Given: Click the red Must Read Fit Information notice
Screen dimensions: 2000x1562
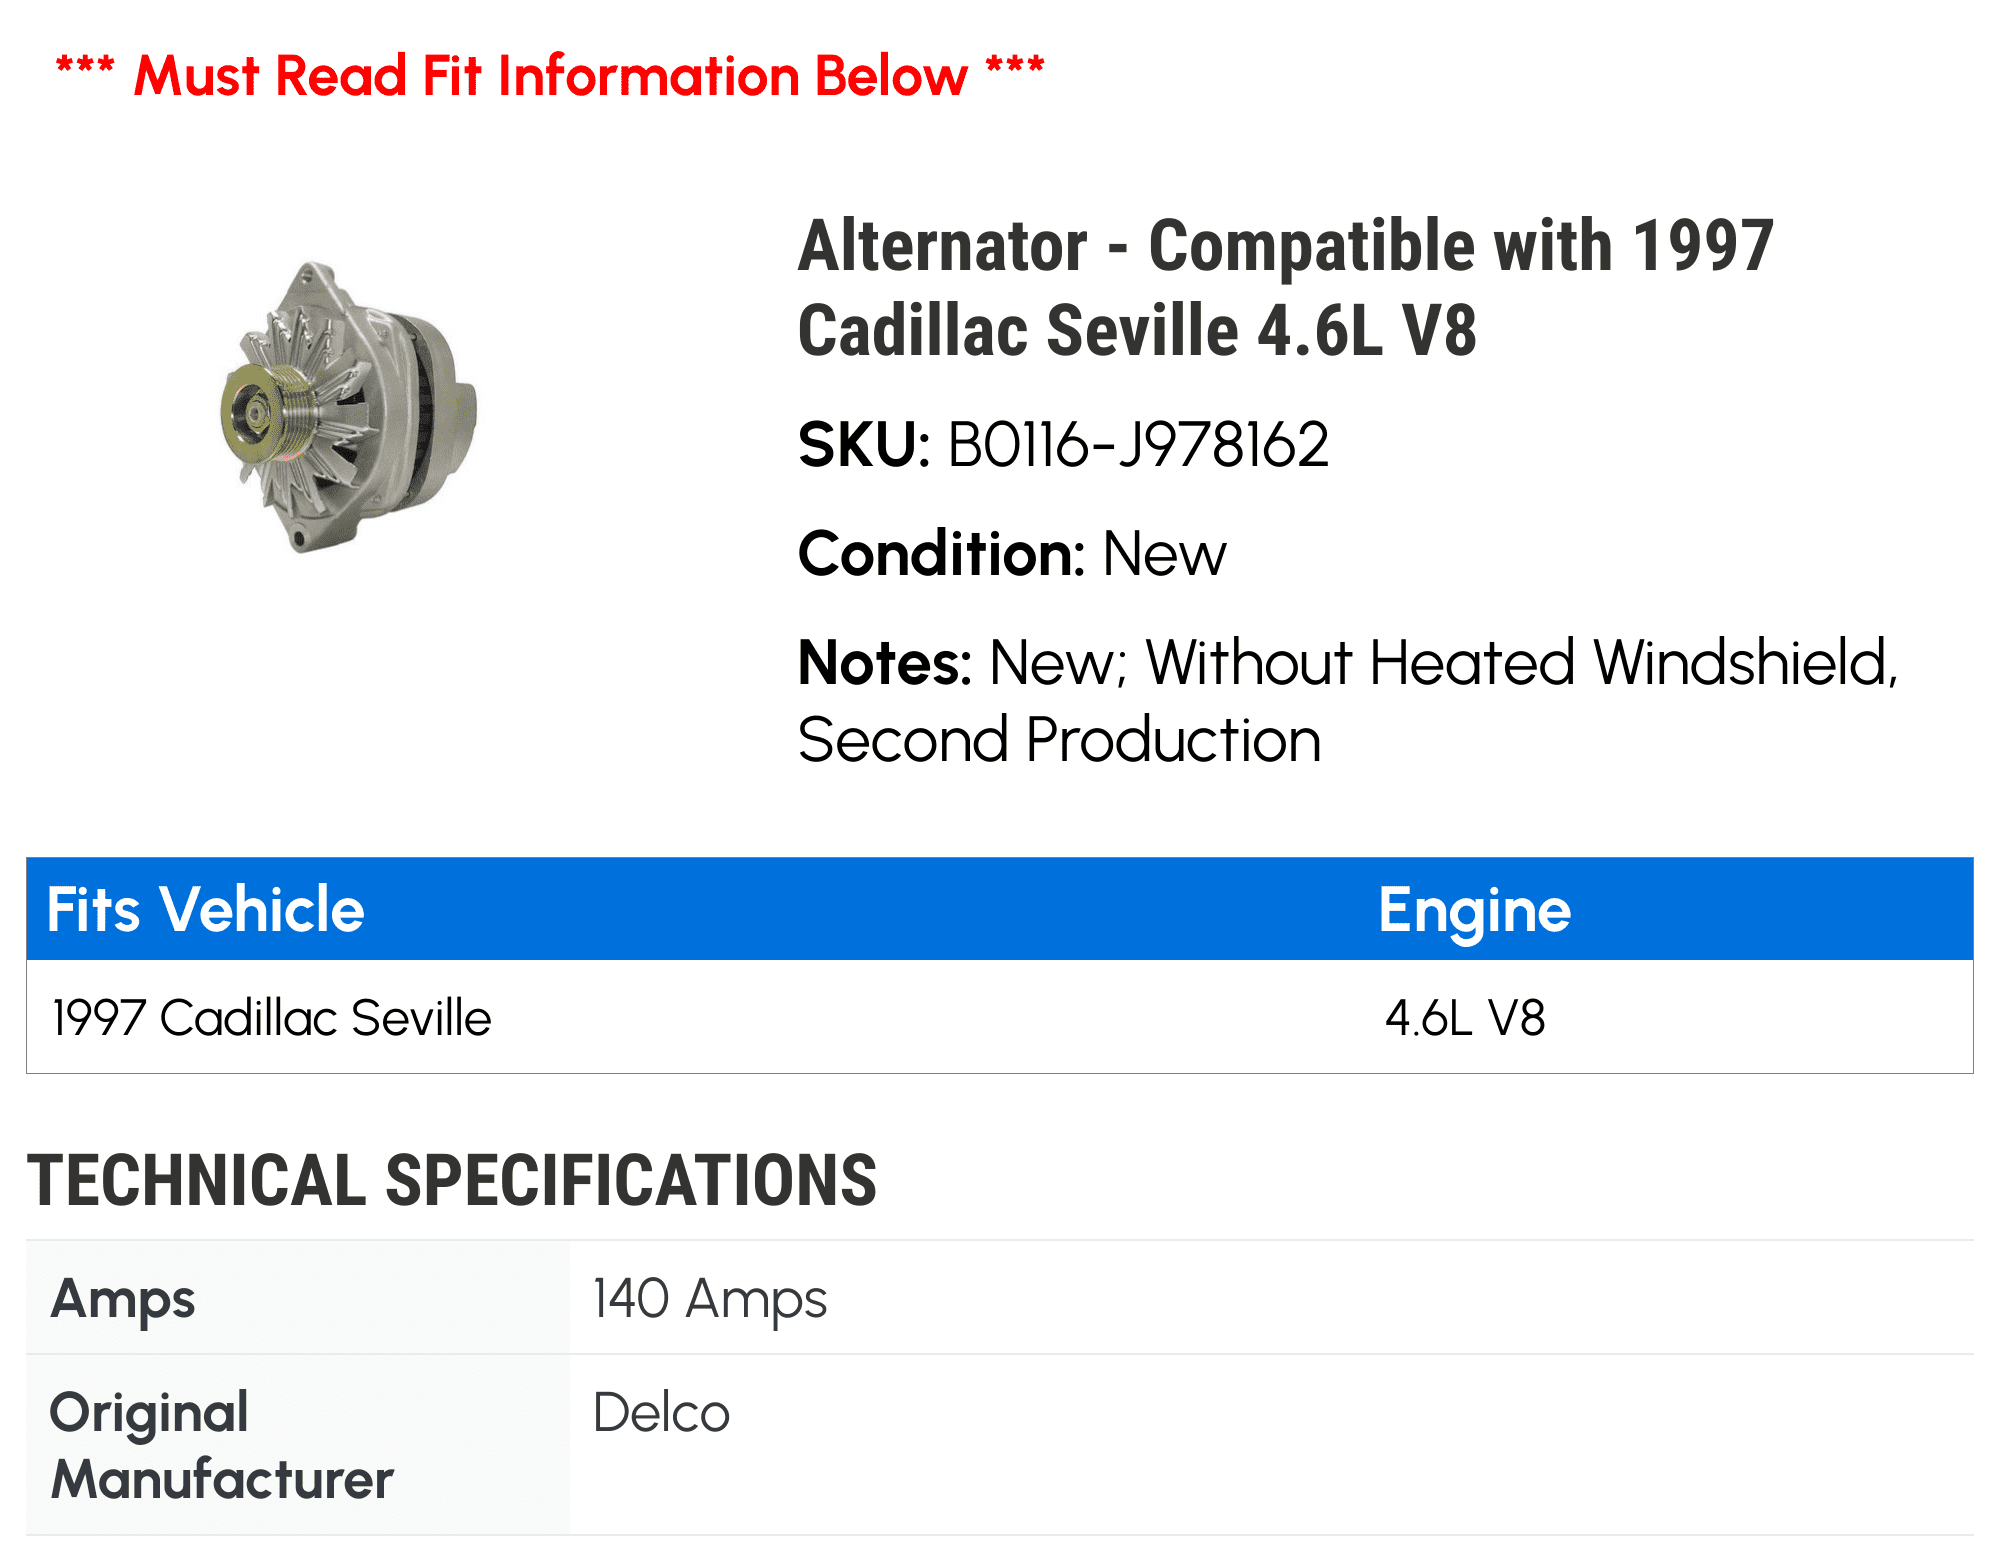Looking at the screenshot, I should tap(550, 76).
